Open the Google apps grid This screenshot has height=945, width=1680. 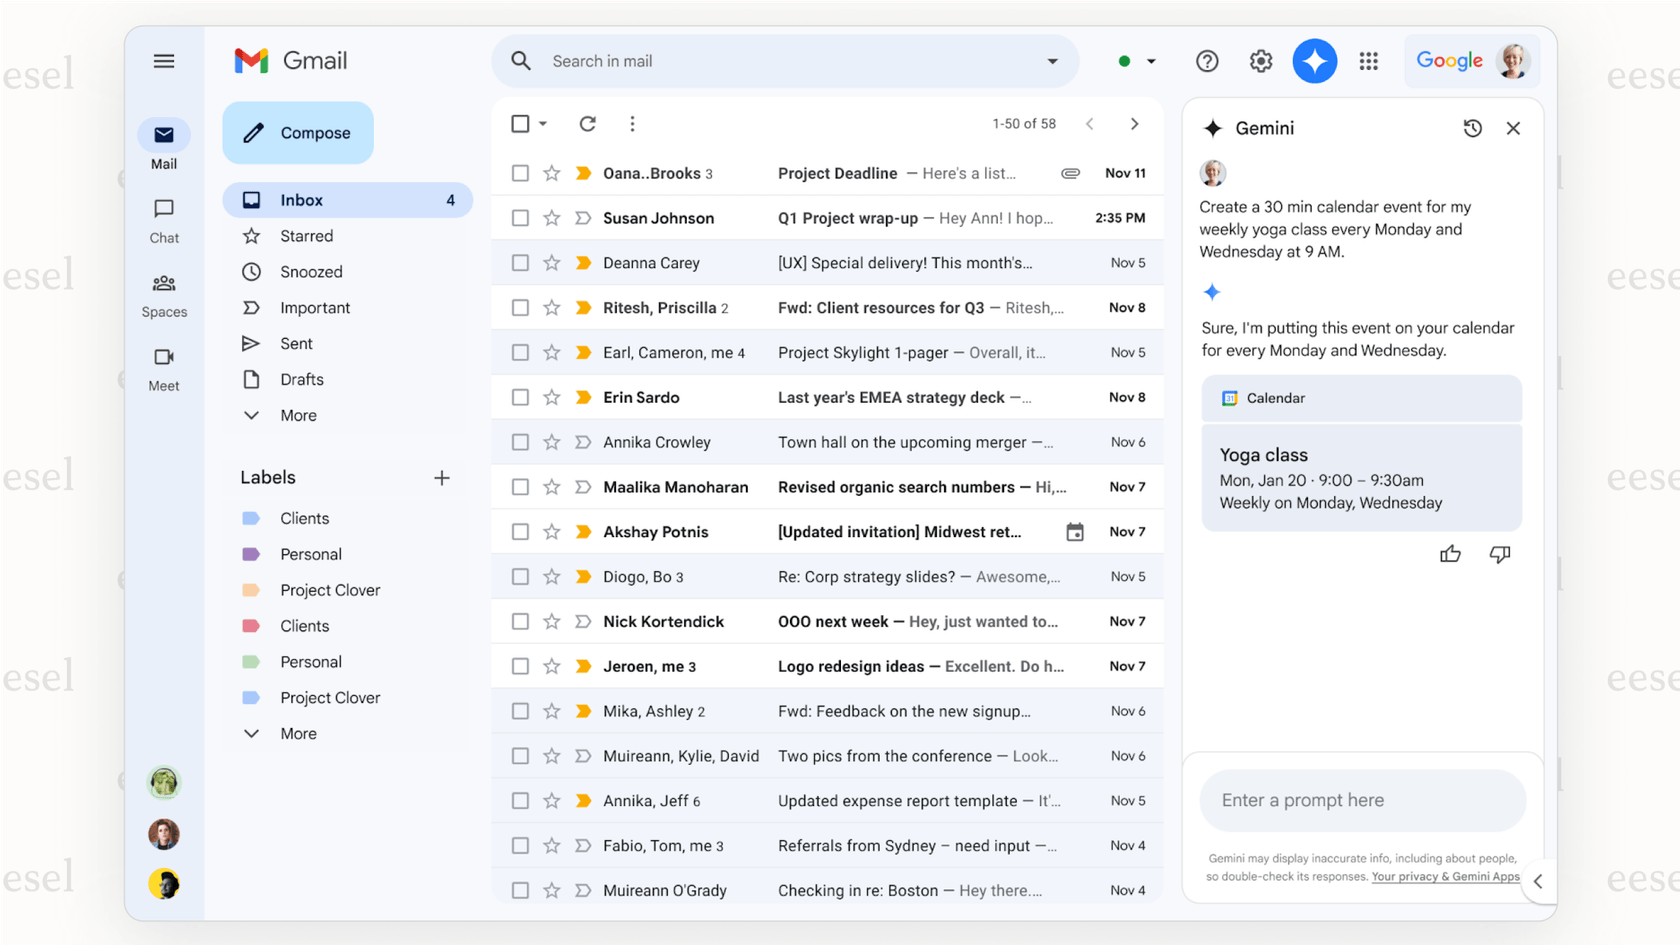(x=1368, y=61)
